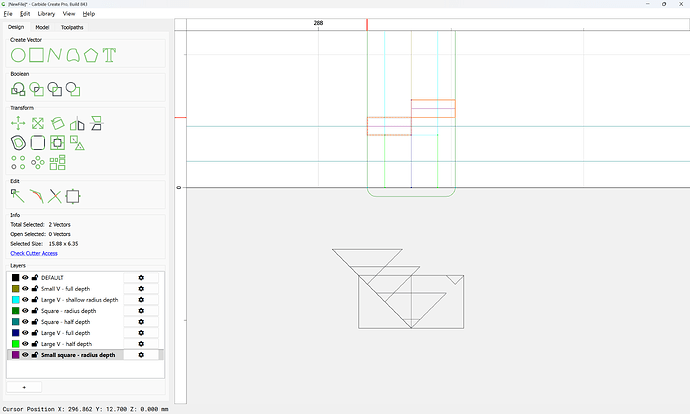Click the Move transform tool
This screenshot has height=414, width=690.
(18, 124)
